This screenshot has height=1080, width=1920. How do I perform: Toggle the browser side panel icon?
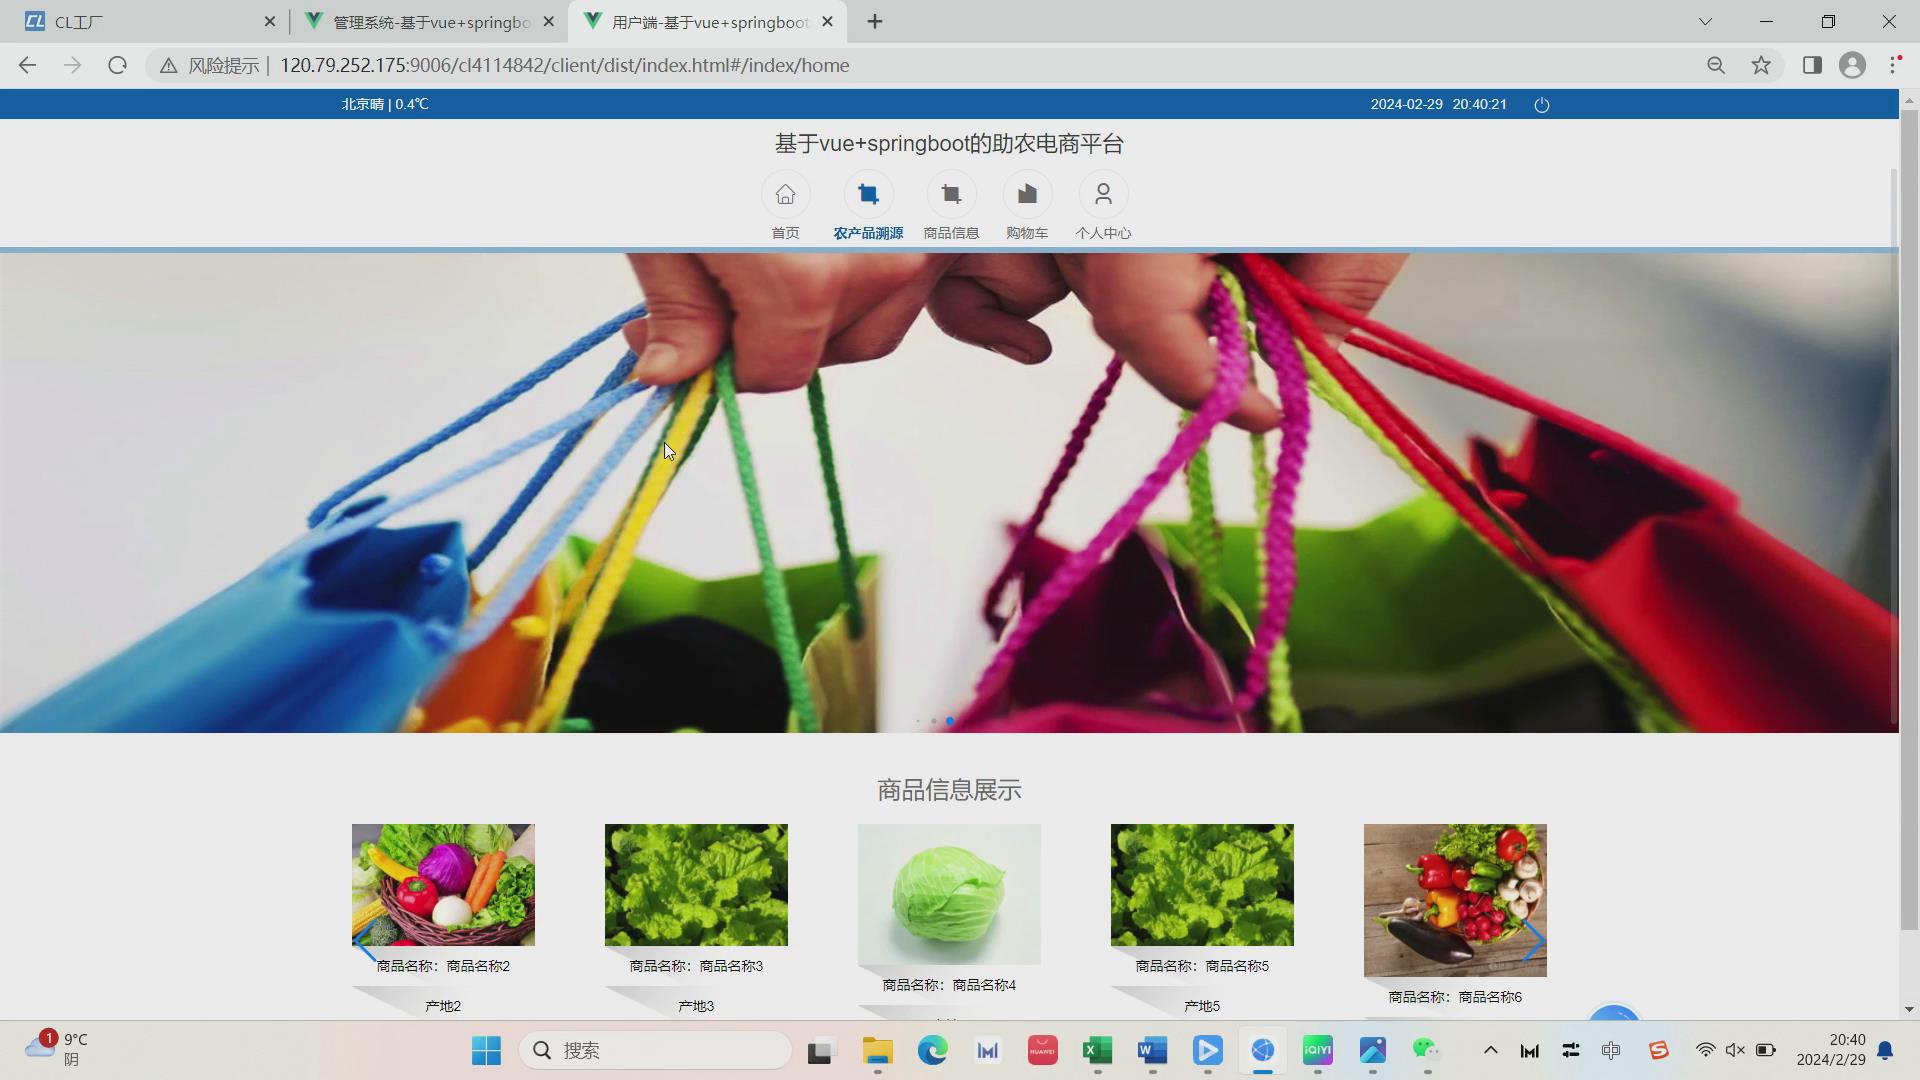pos(1812,65)
